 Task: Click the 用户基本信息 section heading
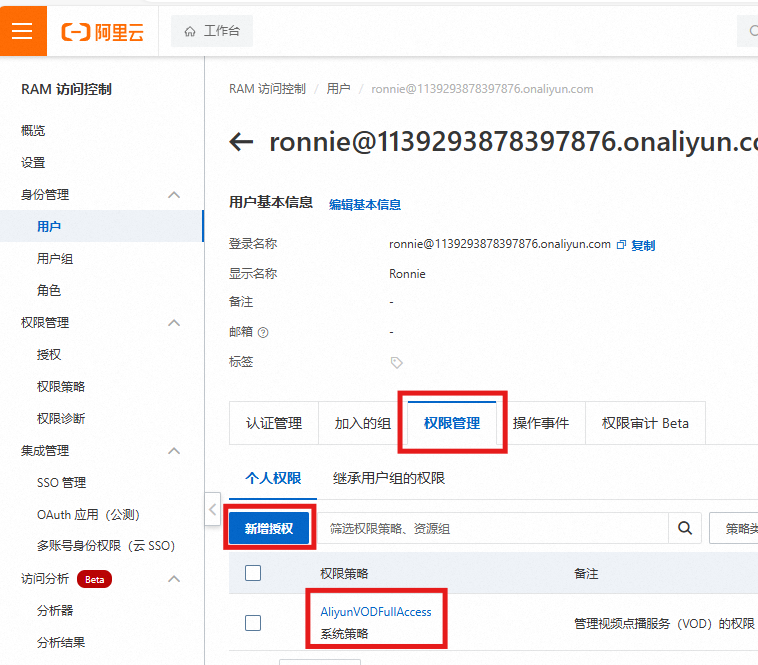point(271,202)
